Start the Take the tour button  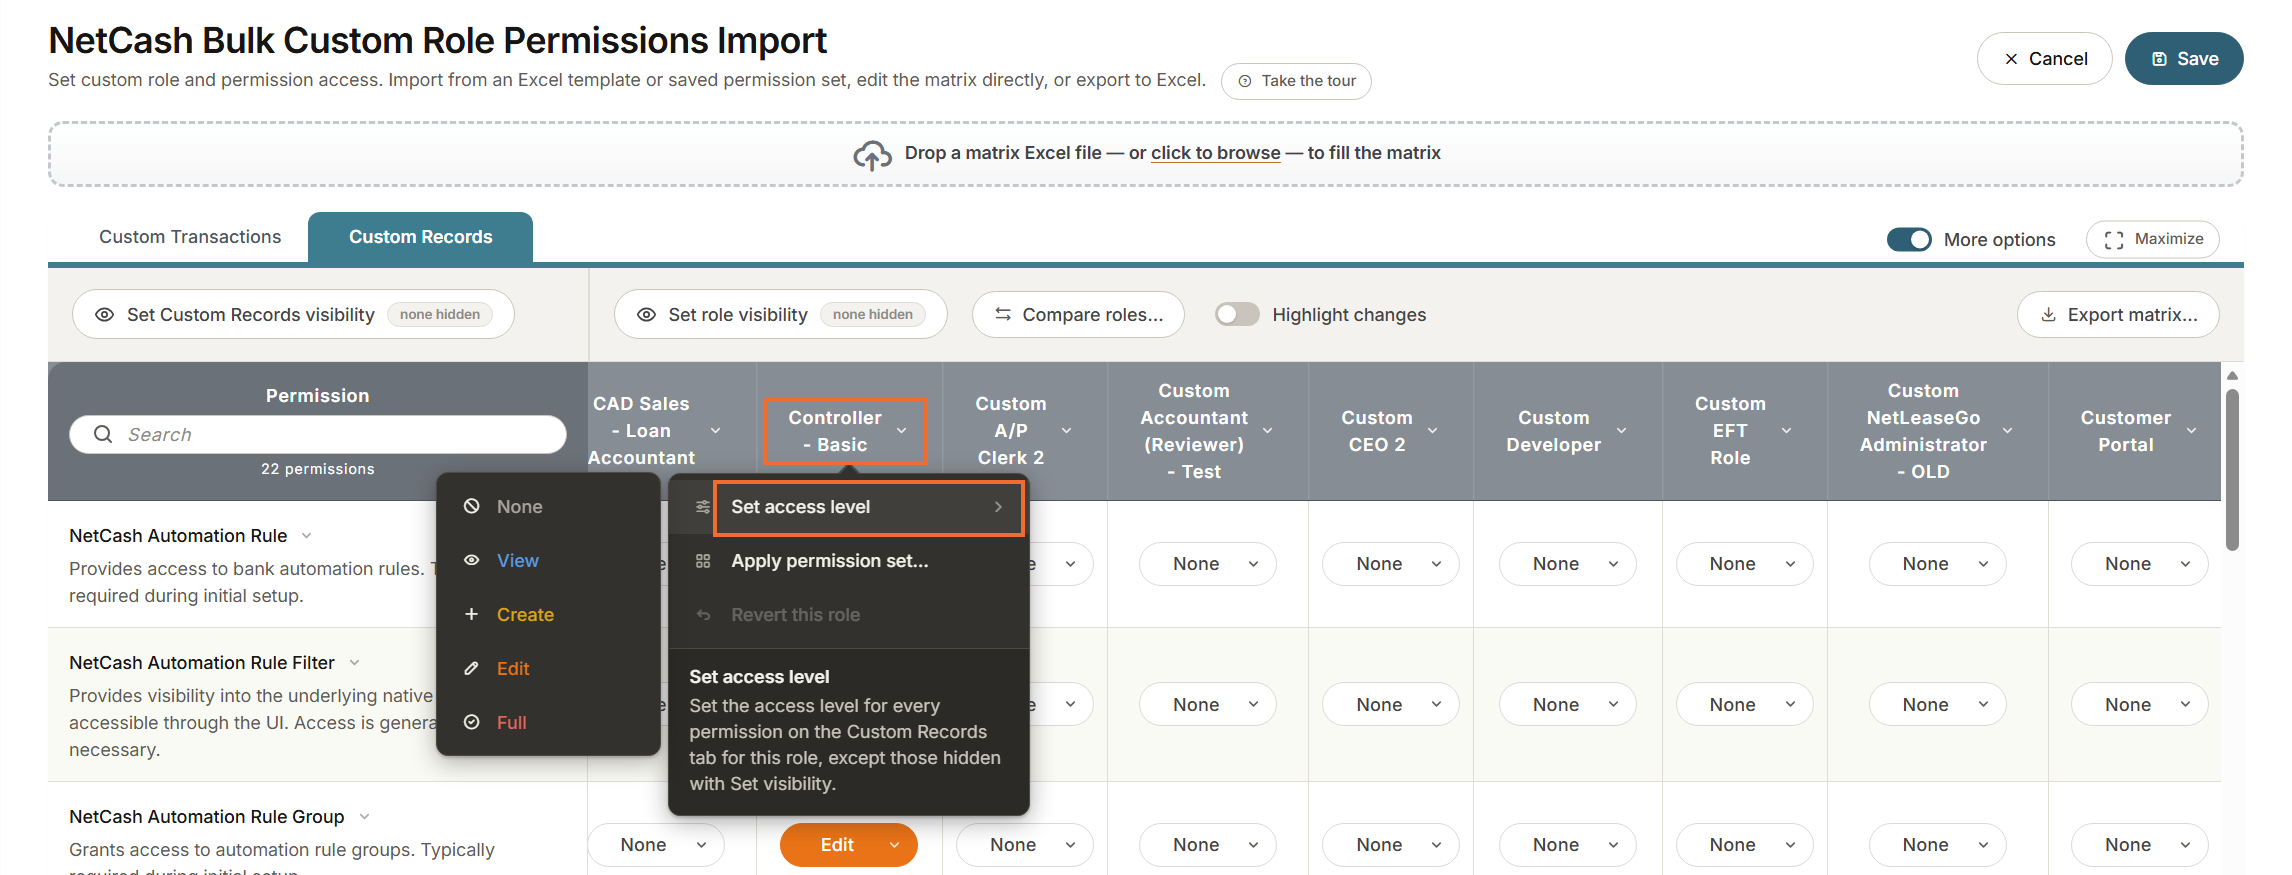[1296, 81]
